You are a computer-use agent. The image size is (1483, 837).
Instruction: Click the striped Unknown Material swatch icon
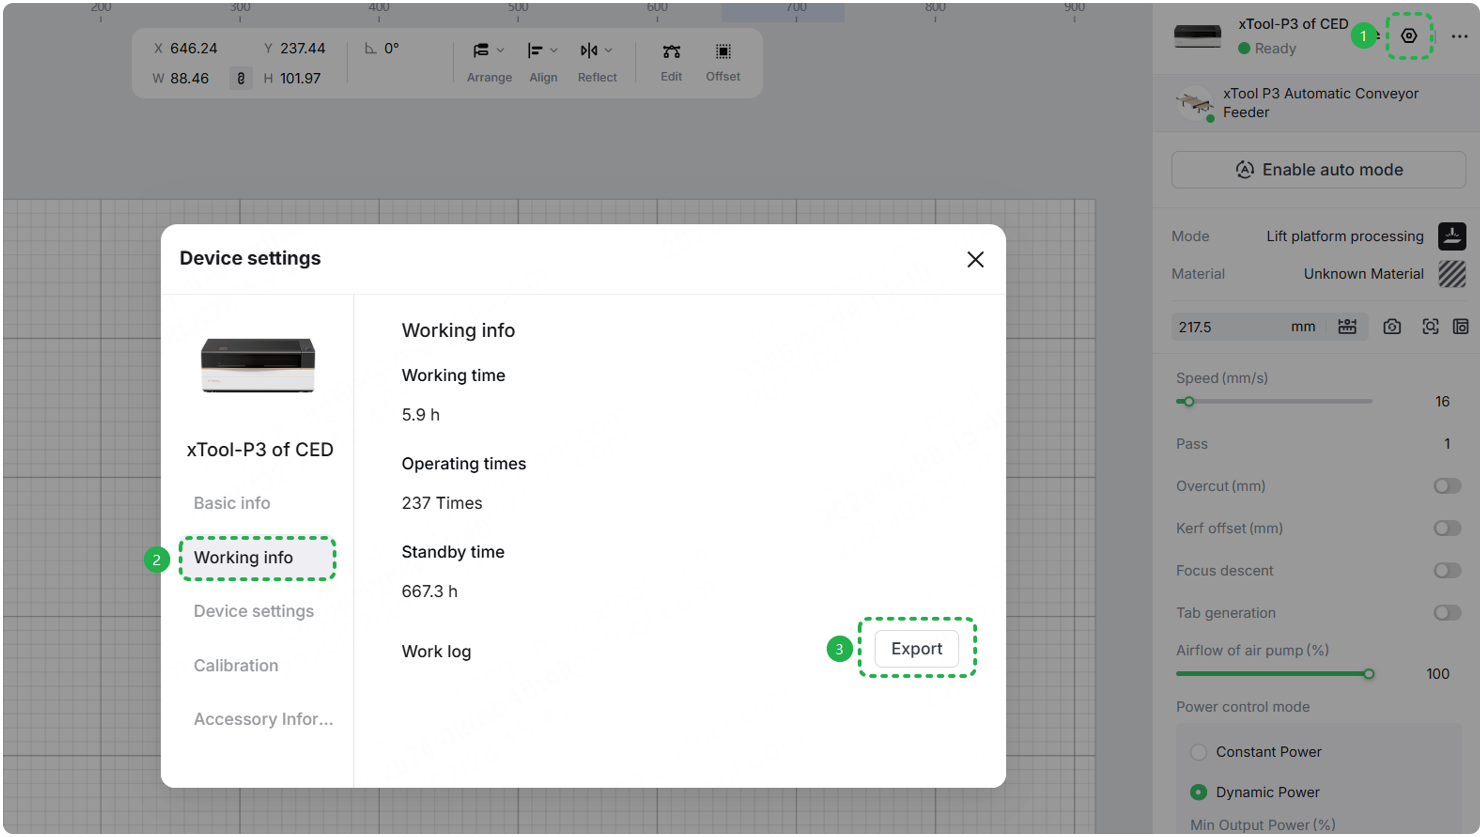[x=1452, y=274]
